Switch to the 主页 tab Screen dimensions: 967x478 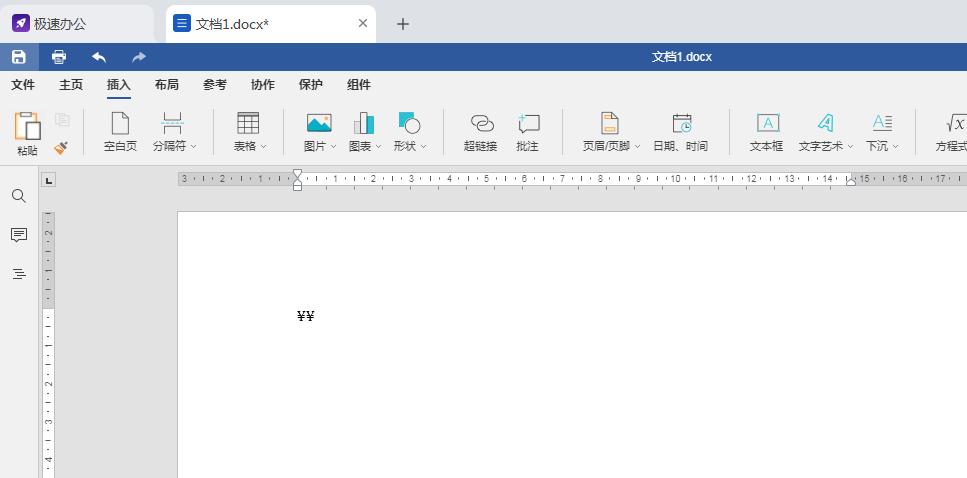[x=71, y=85]
